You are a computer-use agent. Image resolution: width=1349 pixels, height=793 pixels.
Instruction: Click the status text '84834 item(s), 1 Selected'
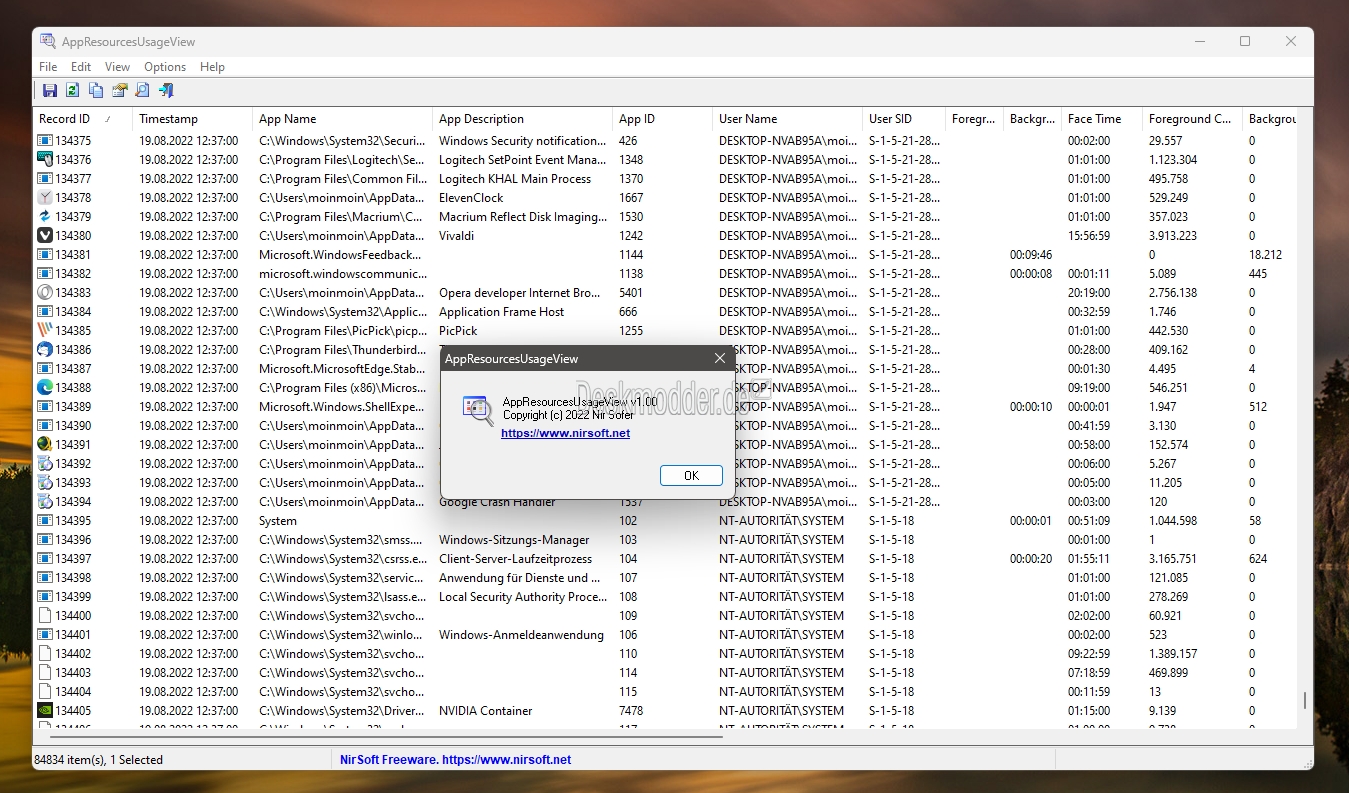pos(99,760)
